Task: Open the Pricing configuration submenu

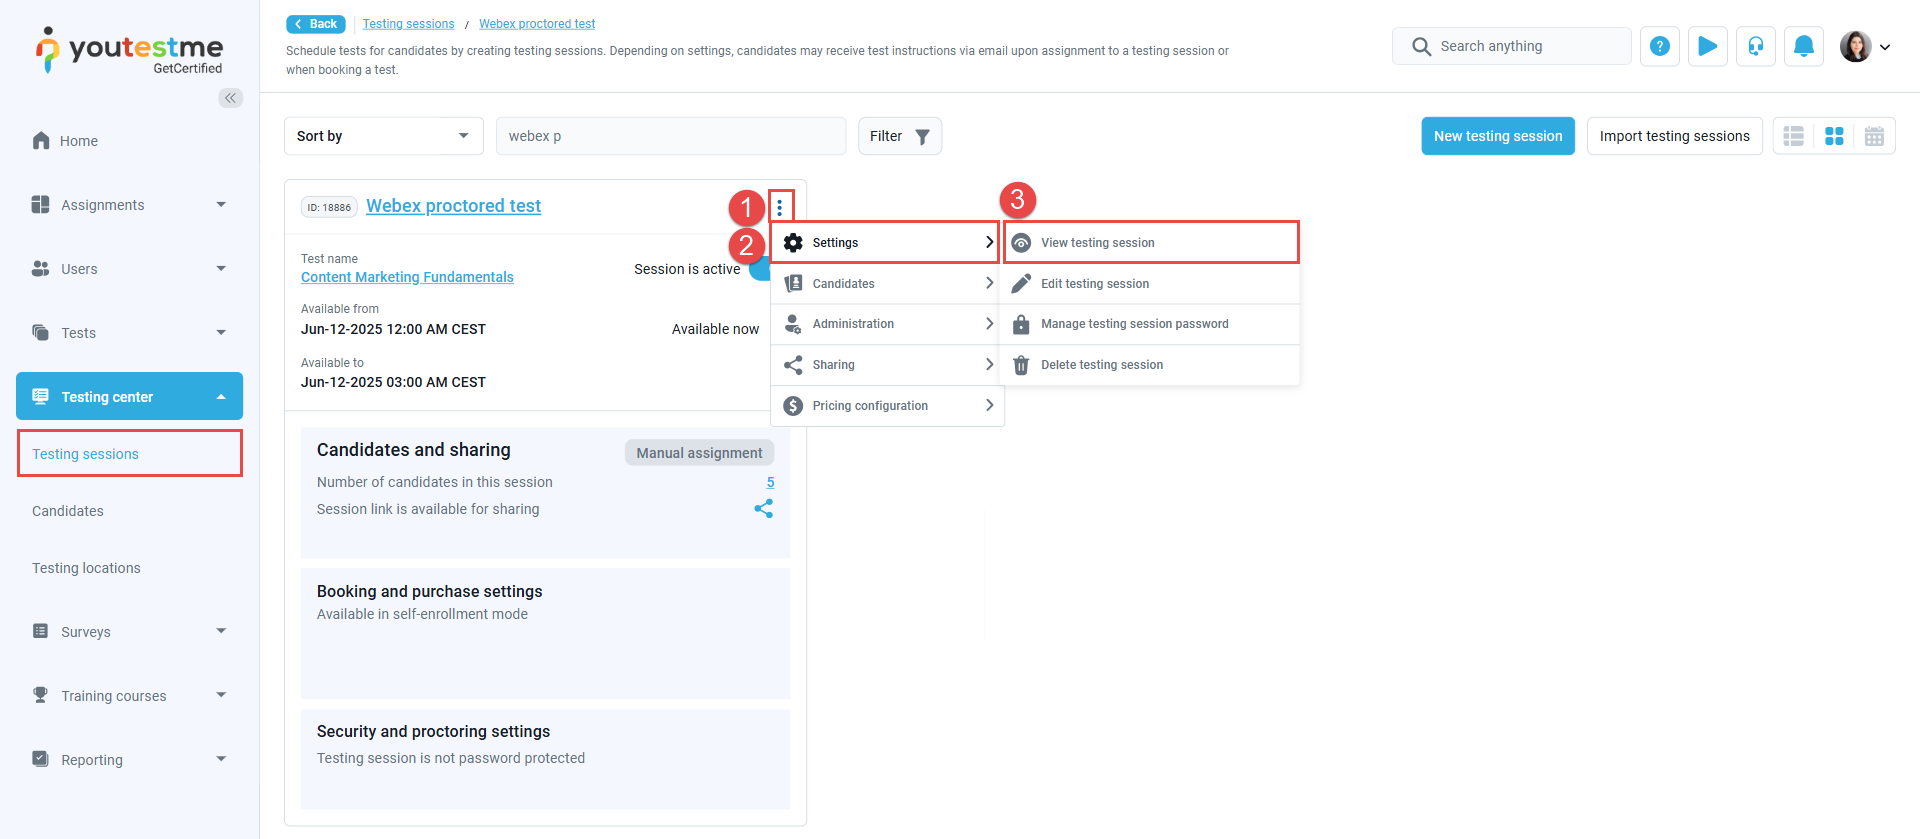Action: [886, 406]
